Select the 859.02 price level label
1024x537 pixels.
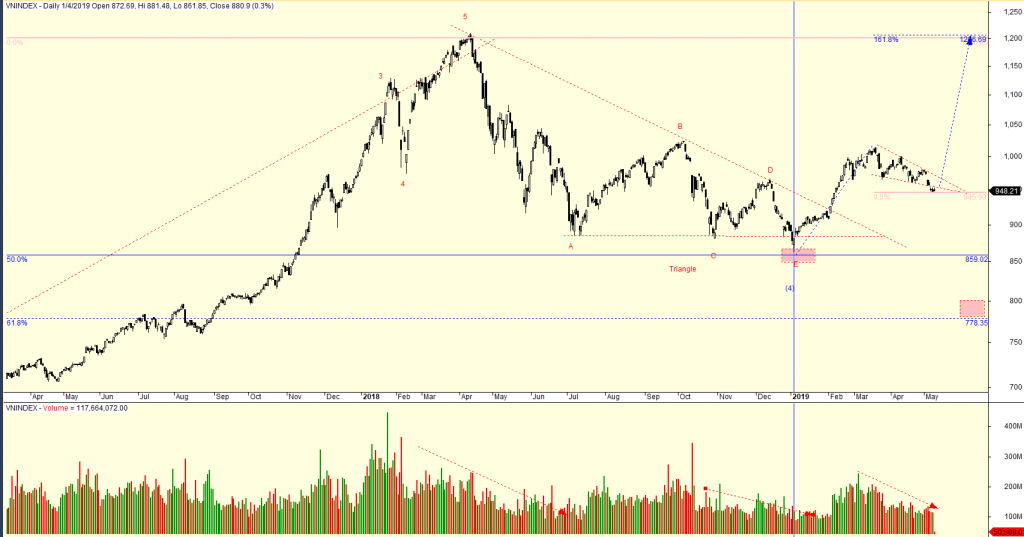976,259
